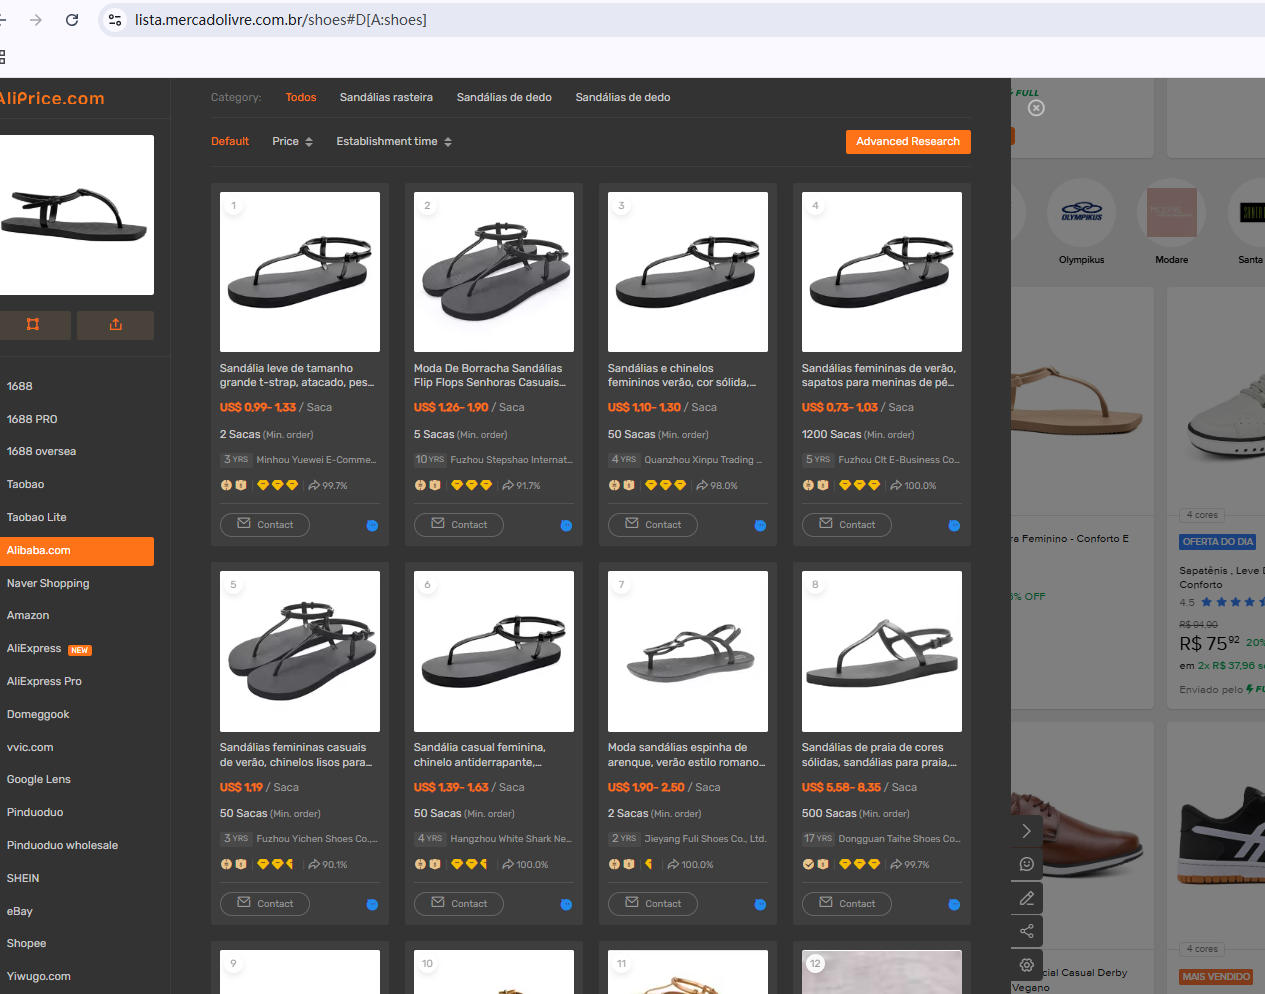Click the browser address bar URL
The image size is (1265, 994).
(281, 20)
